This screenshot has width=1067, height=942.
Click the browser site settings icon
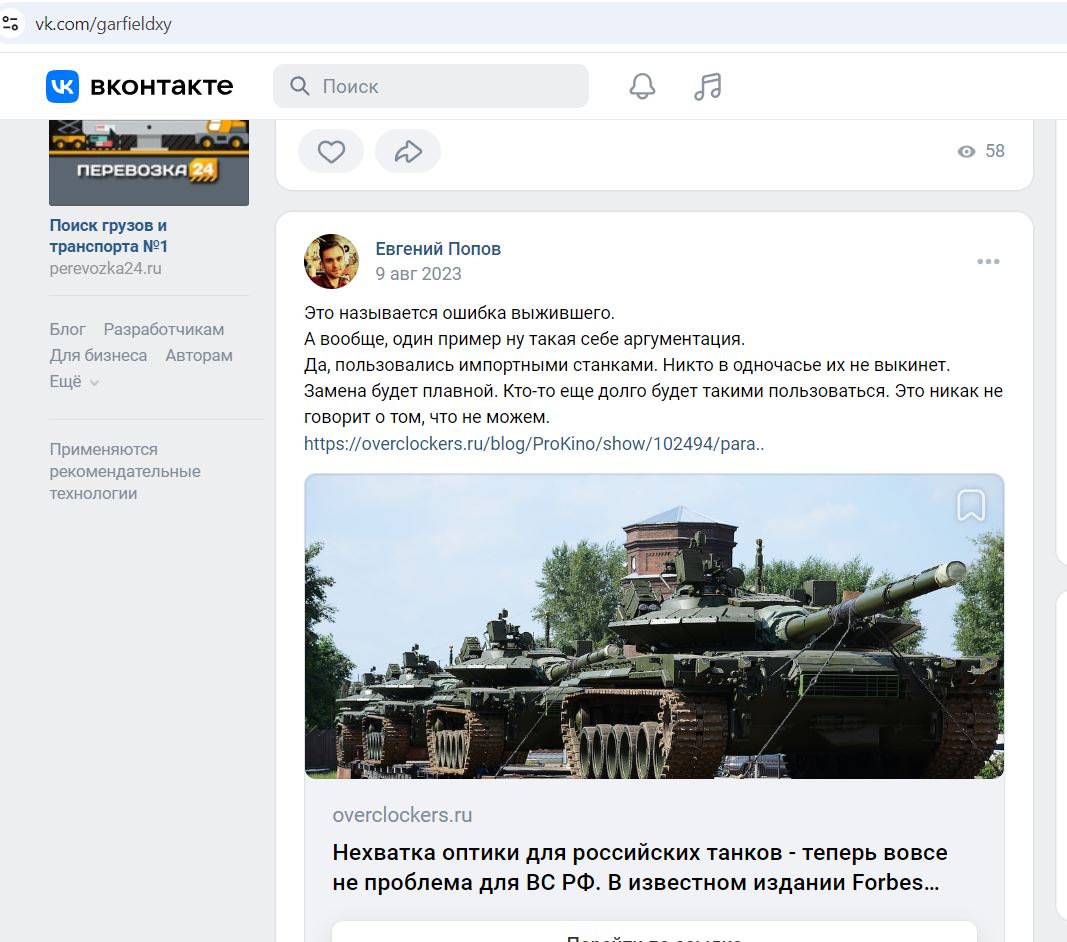pyautogui.click(x=10, y=24)
